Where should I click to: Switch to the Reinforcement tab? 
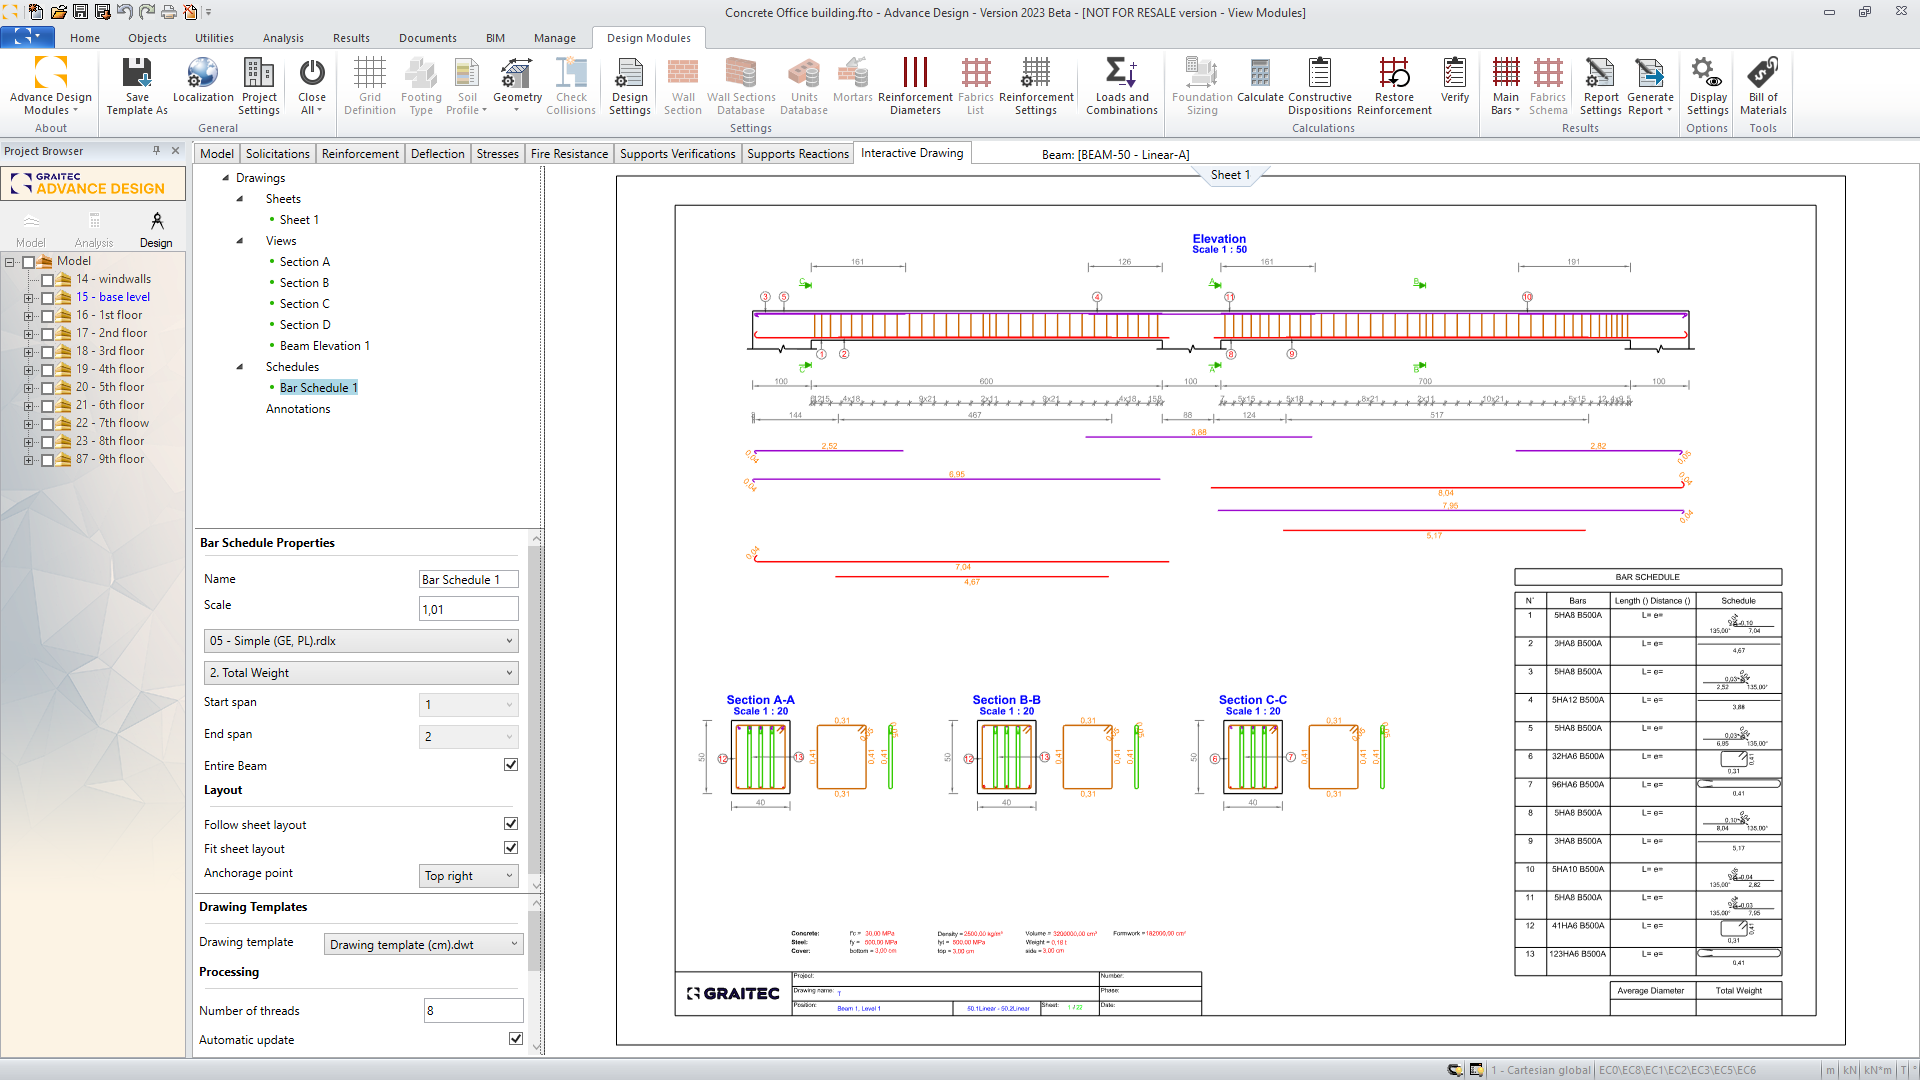pos(360,153)
